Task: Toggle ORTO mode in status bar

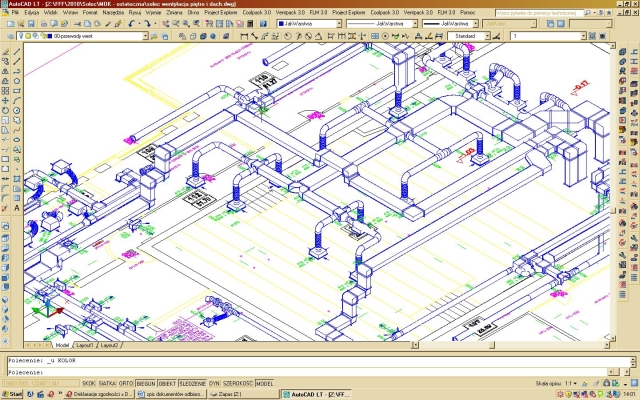Action: coord(127,383)
